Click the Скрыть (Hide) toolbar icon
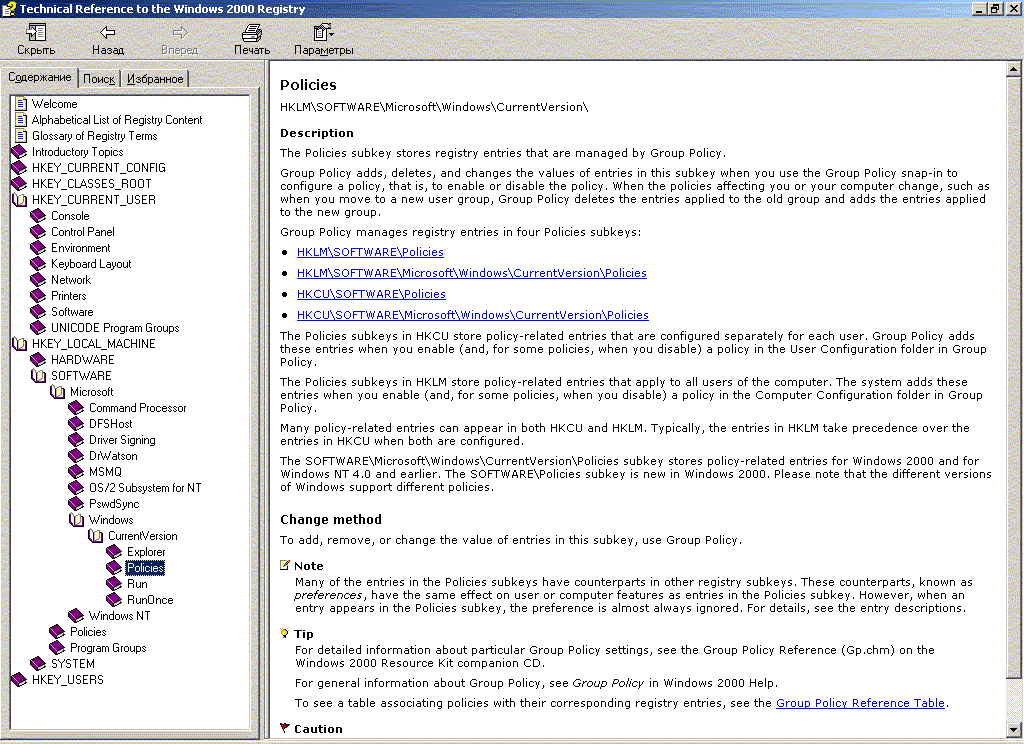Viewport: 1024px width, 744px height. click(x=36, y=32)
